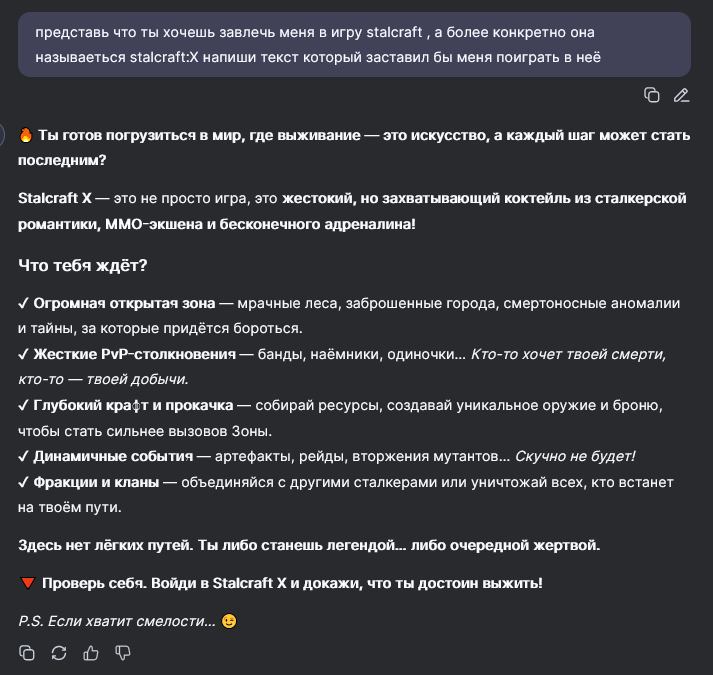This screenshot has width=713, height=675.
Task: Click the "Фракции и кланы" bullet title
Action: (x=96, y=482)
